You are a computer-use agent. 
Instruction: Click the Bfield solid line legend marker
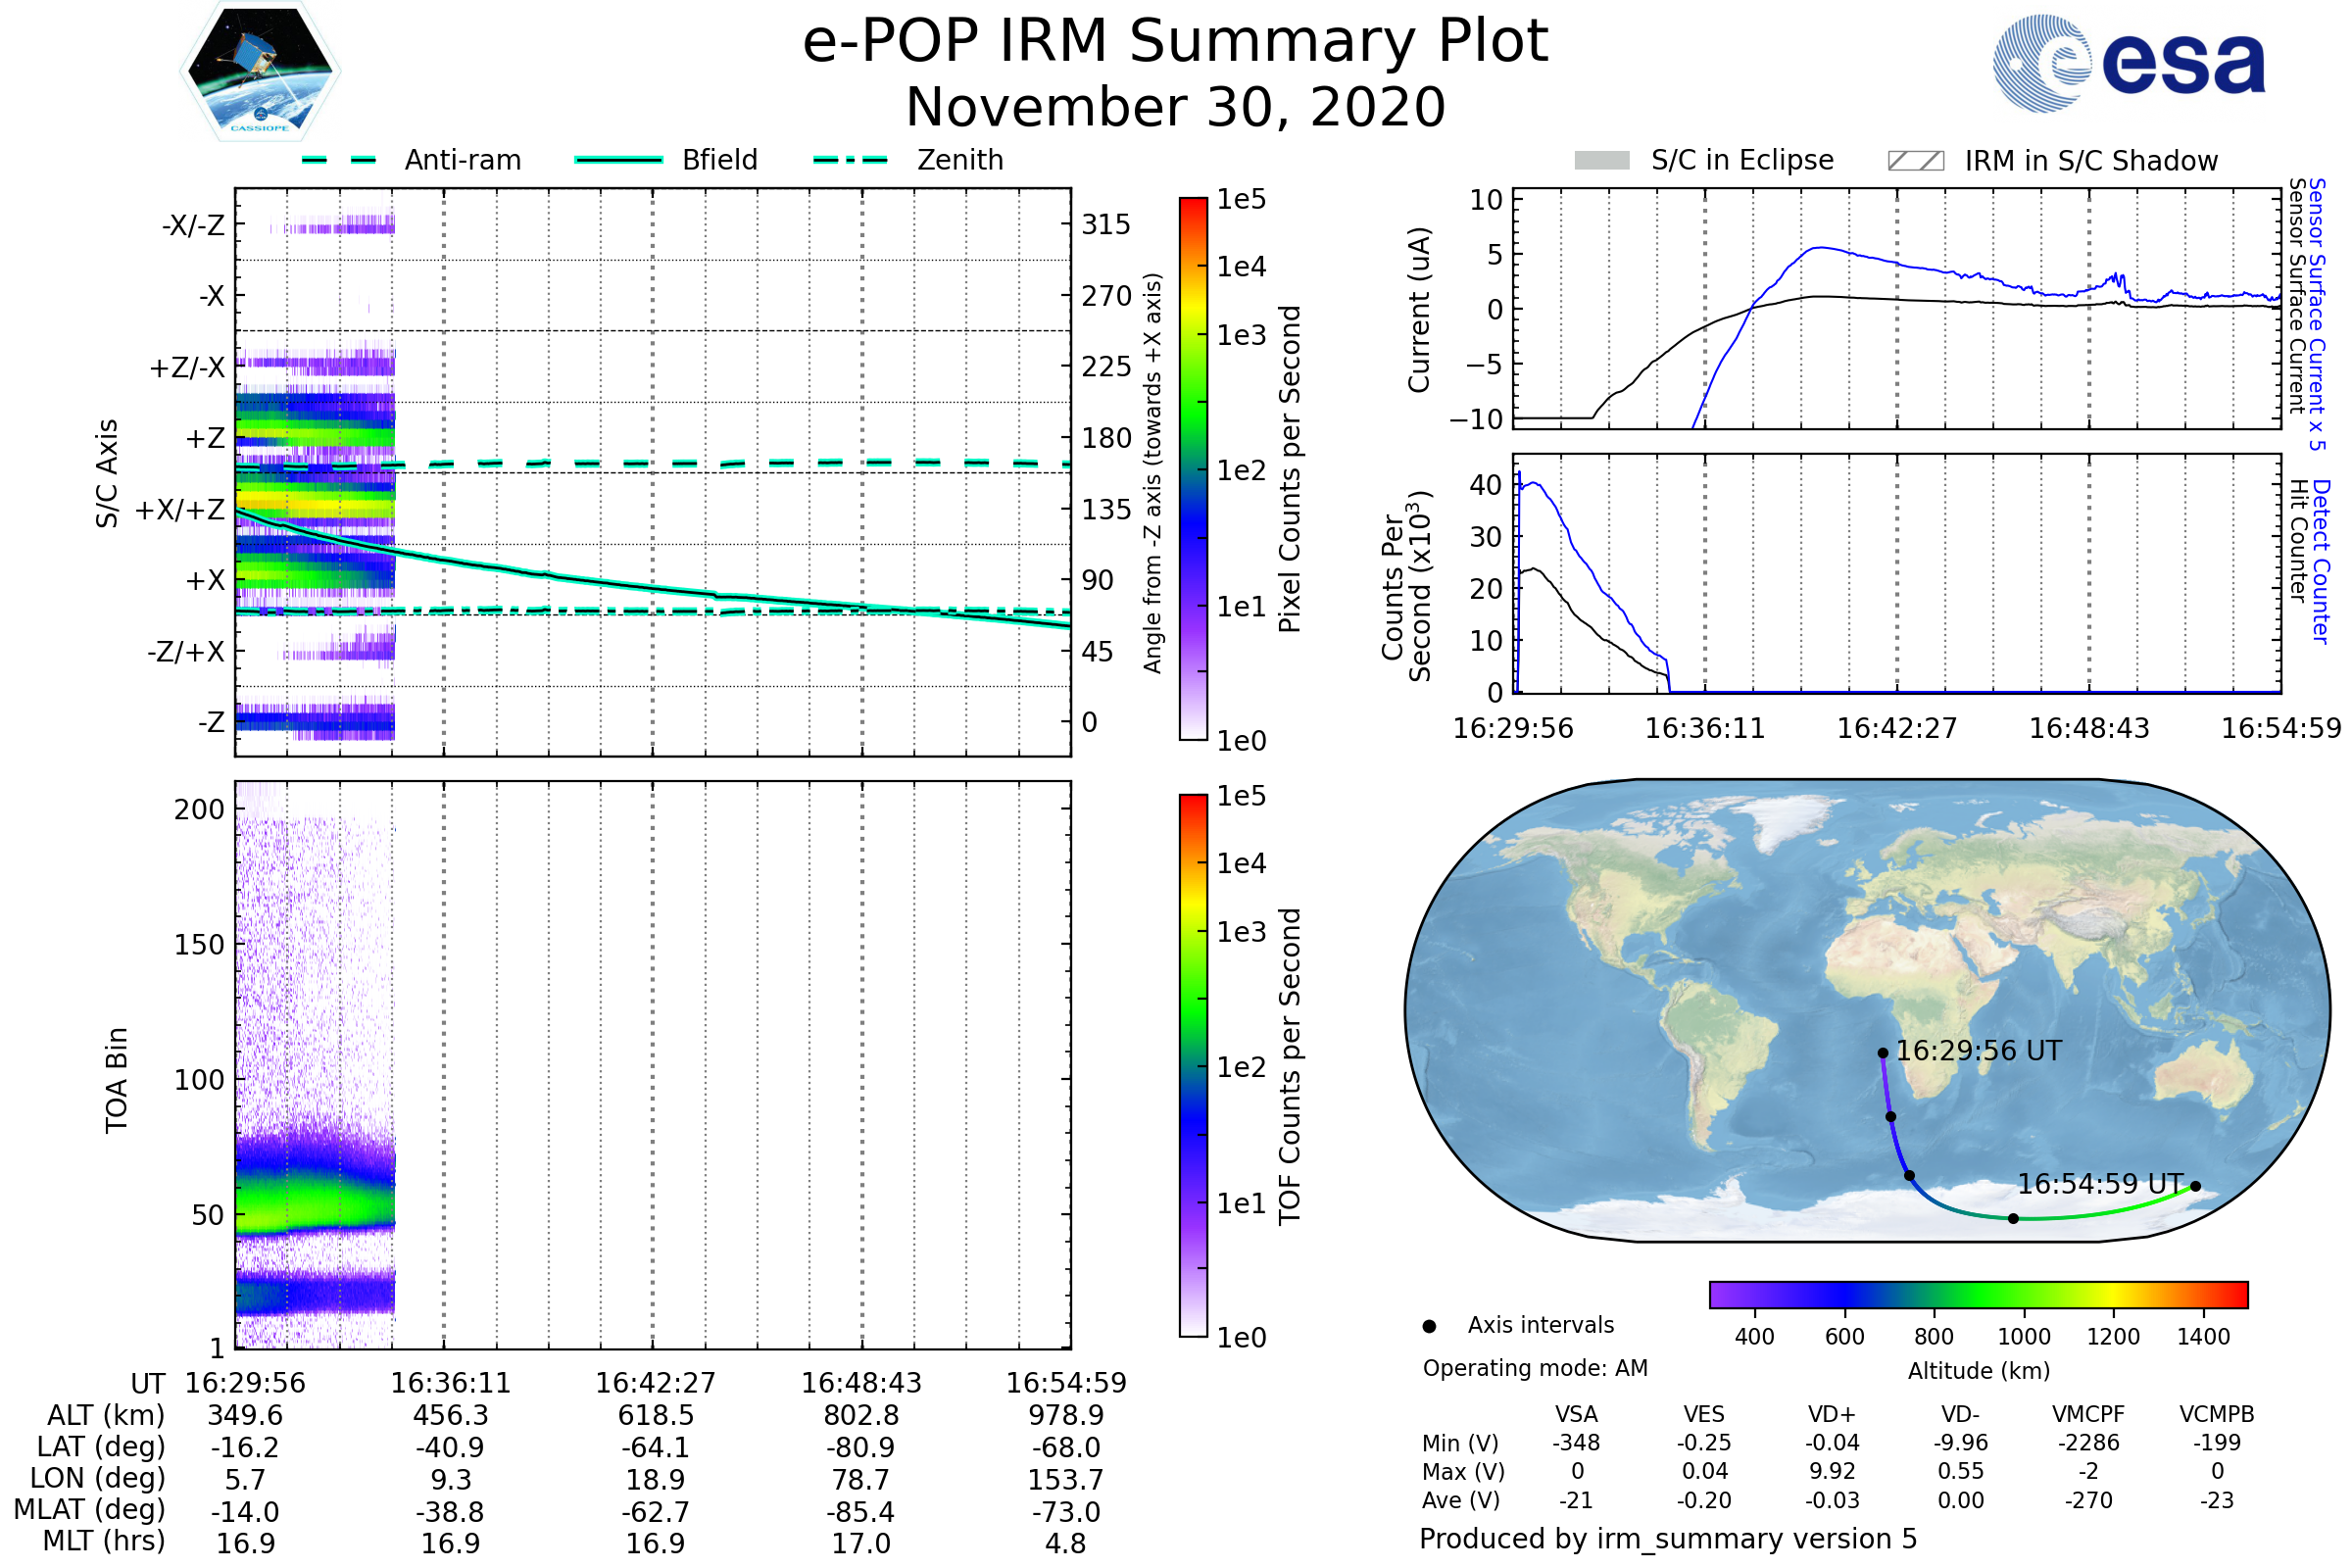coord(618,160)
